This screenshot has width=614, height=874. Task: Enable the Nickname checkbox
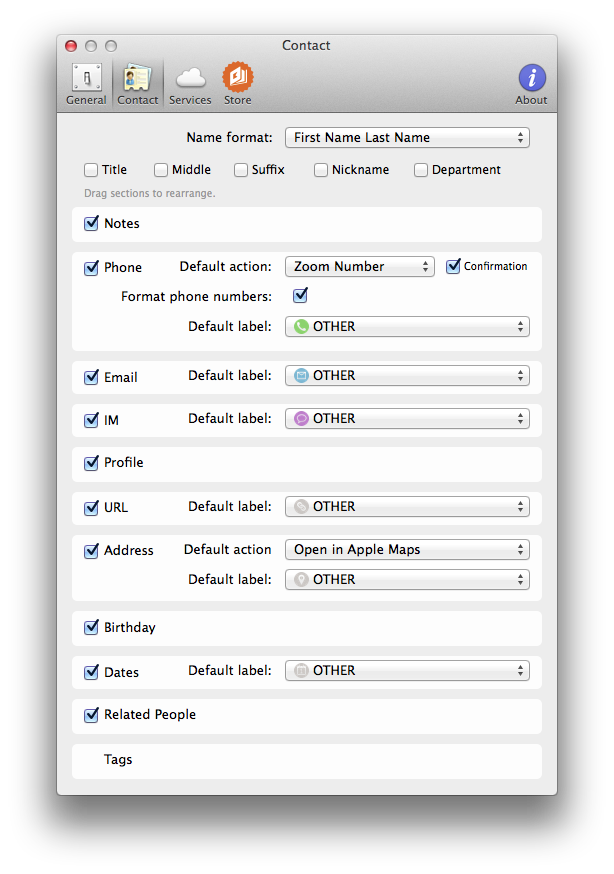[321, 170]
